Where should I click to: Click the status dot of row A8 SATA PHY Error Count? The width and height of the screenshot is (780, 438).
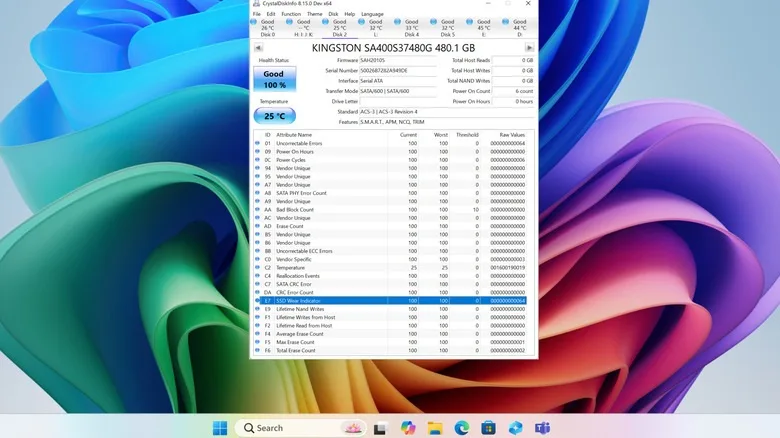click(257, 193)
